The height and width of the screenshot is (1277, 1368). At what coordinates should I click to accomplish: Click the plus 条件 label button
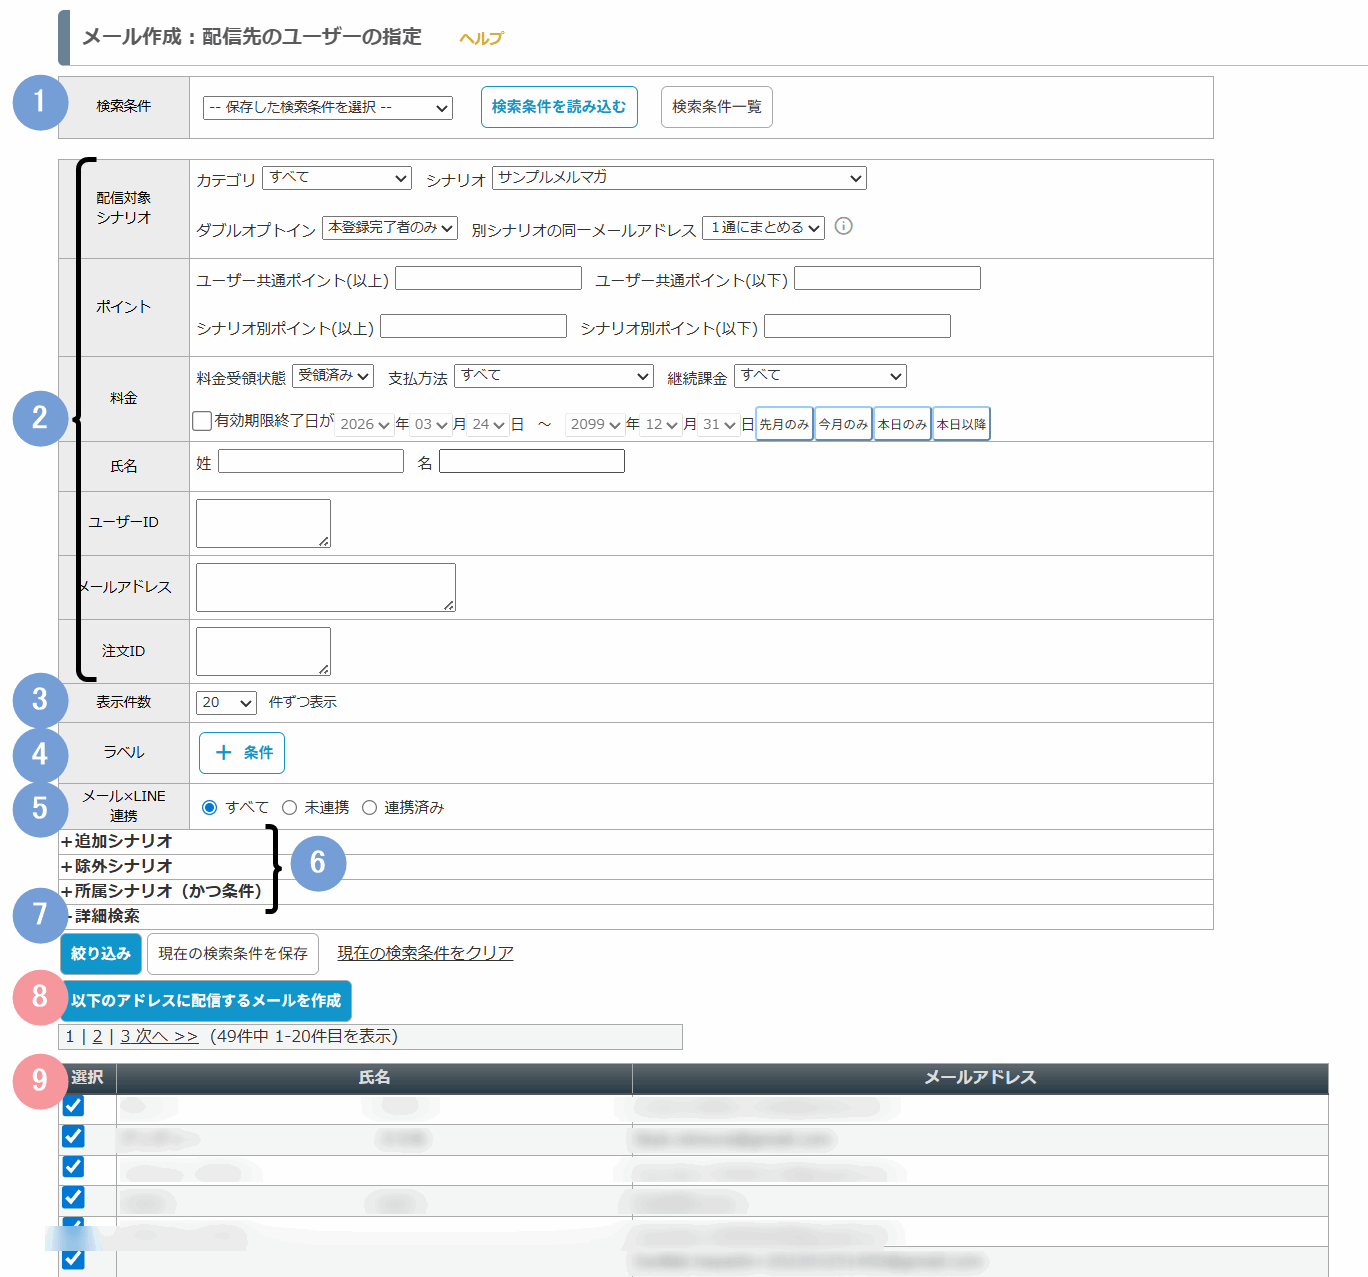click(242, 753)
